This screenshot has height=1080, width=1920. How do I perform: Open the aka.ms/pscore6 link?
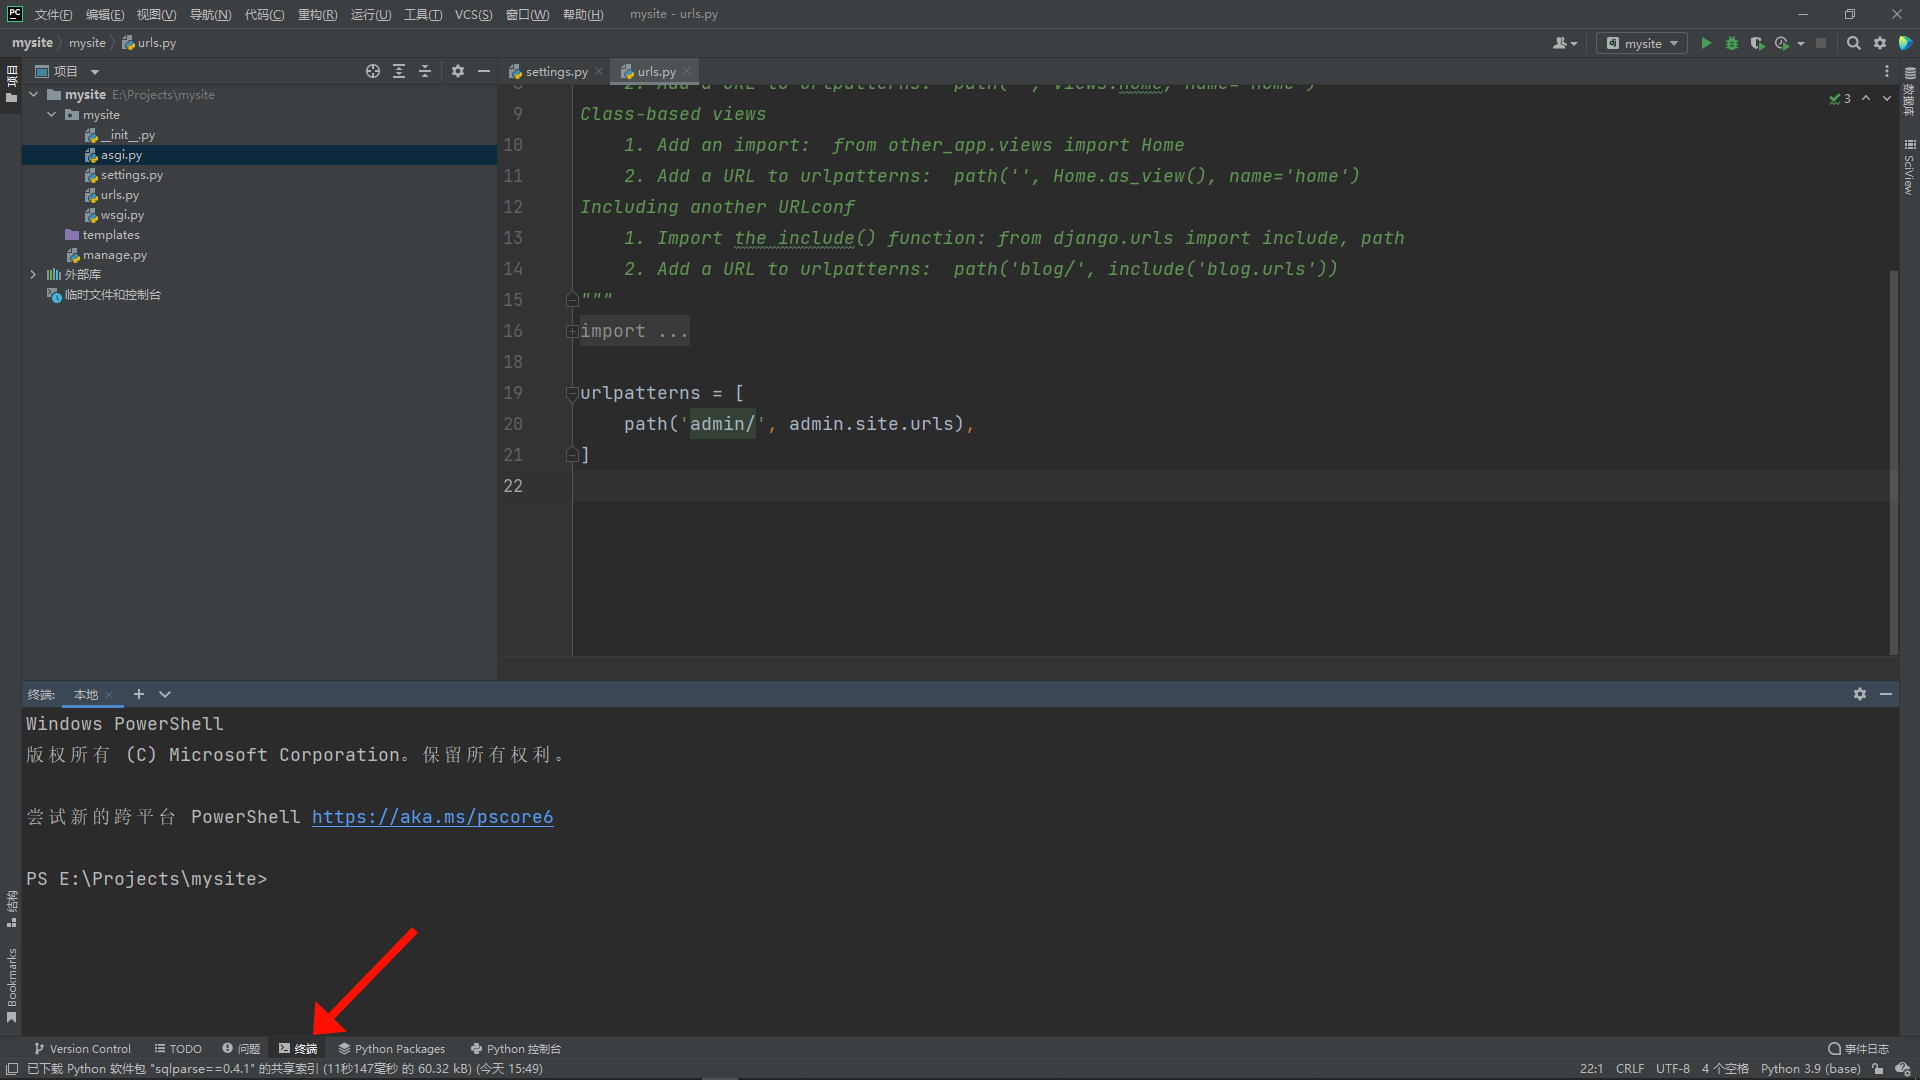[x=432, y=817]
